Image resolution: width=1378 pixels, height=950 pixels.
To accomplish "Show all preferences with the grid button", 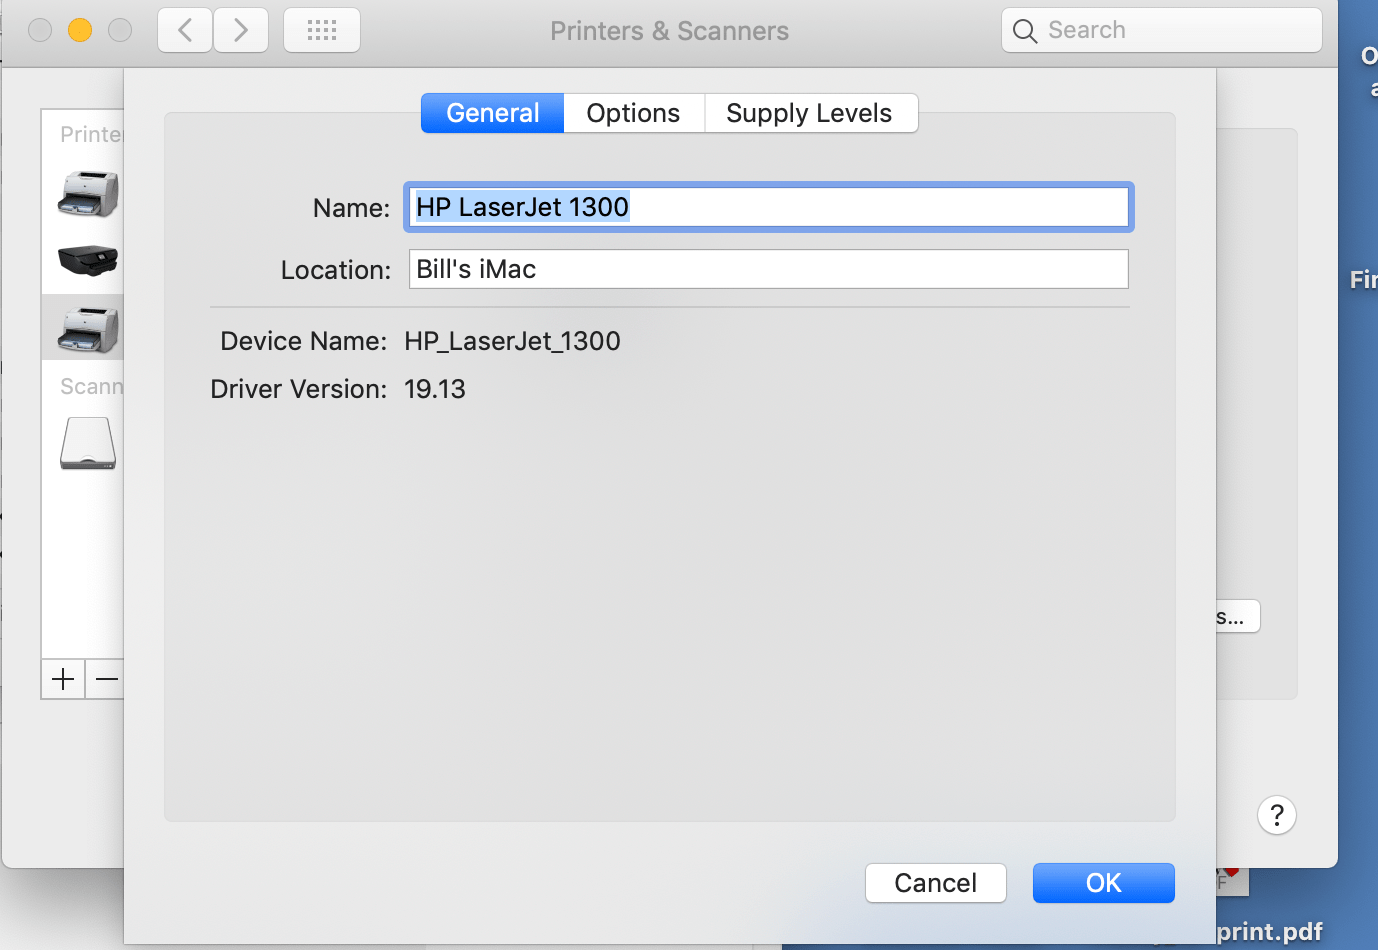I will (322, 30).
